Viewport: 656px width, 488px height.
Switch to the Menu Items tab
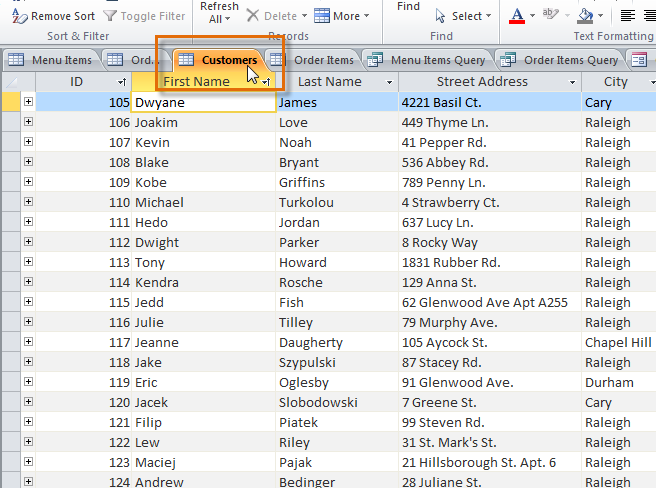[51, 60]
